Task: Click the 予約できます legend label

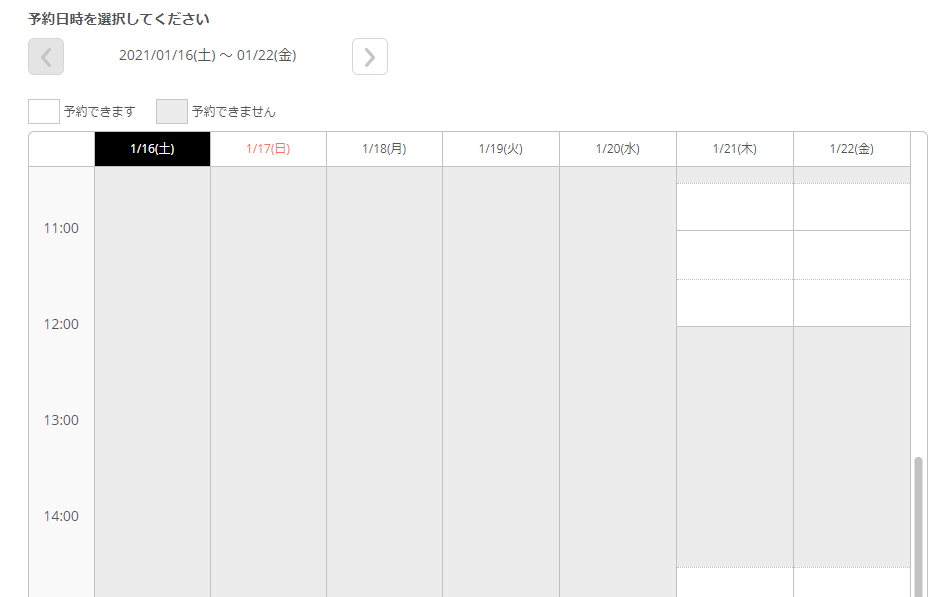Action: [99, 111]
